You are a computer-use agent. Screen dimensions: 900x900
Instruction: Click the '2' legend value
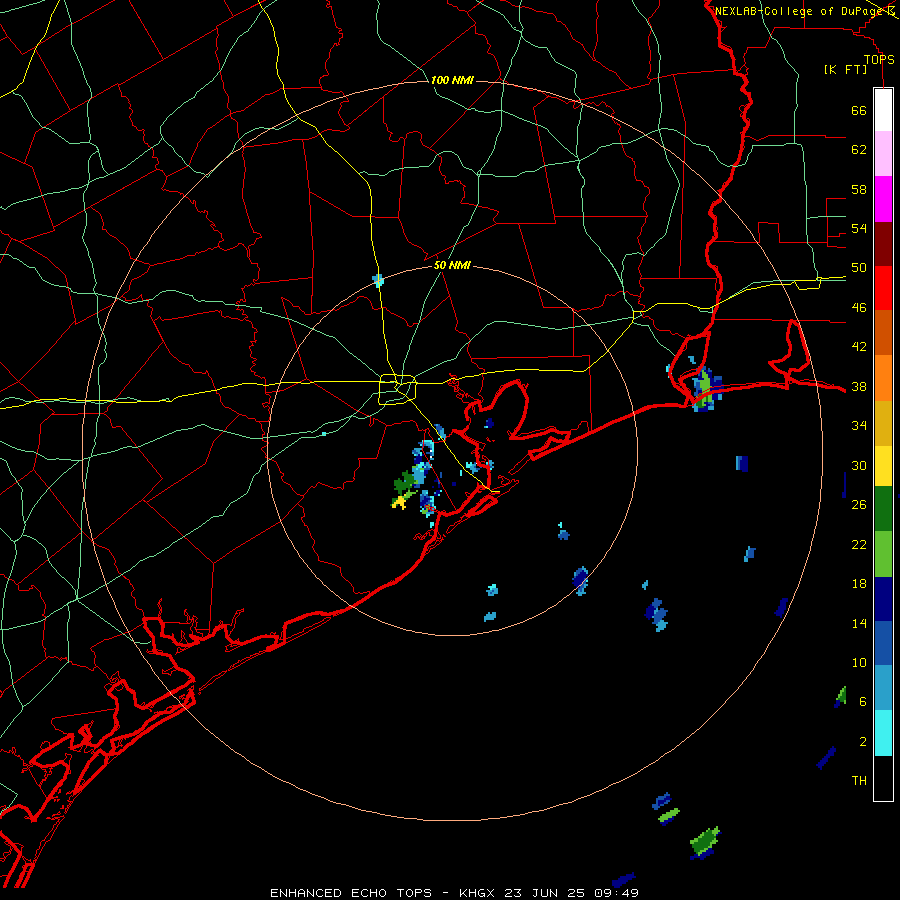pos(862,742)
